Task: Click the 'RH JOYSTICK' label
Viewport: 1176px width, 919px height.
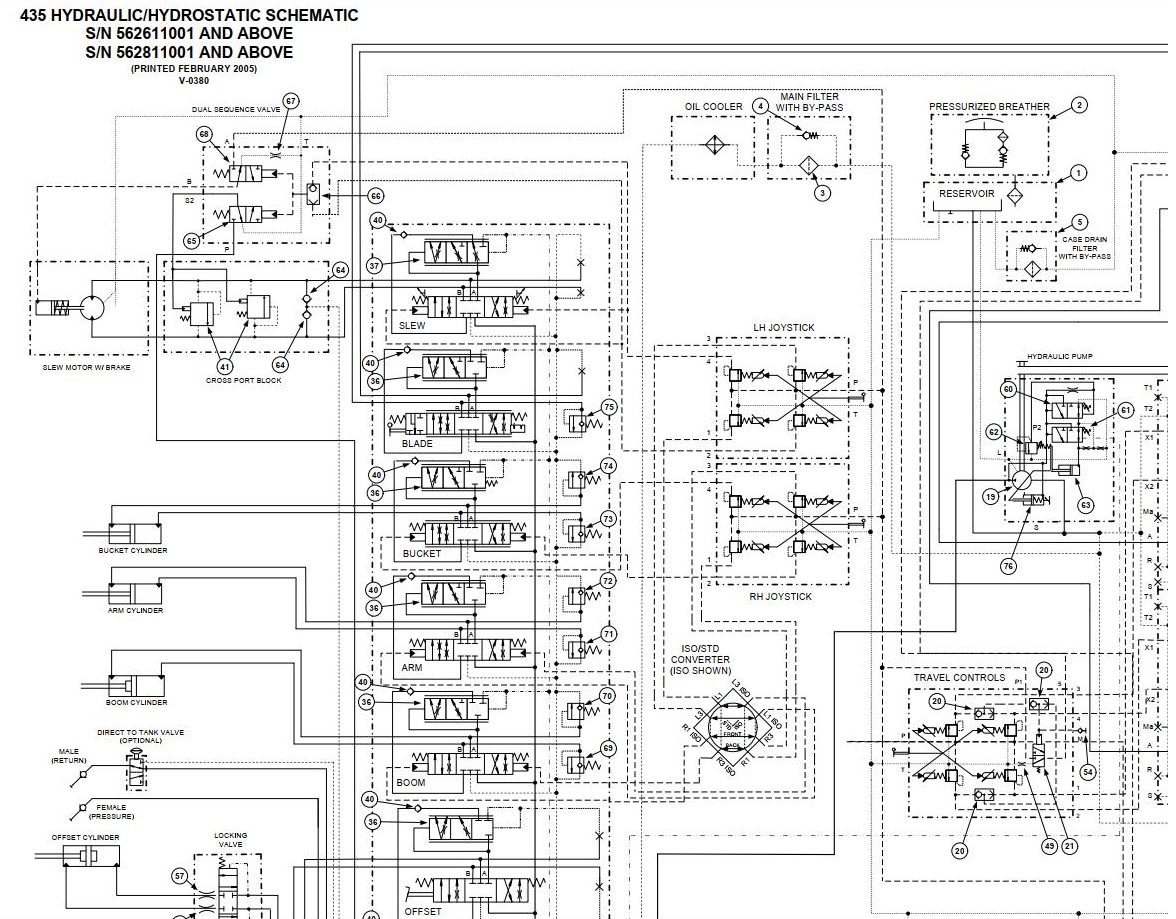Action: pyautogui.click(x=781, y=596)
